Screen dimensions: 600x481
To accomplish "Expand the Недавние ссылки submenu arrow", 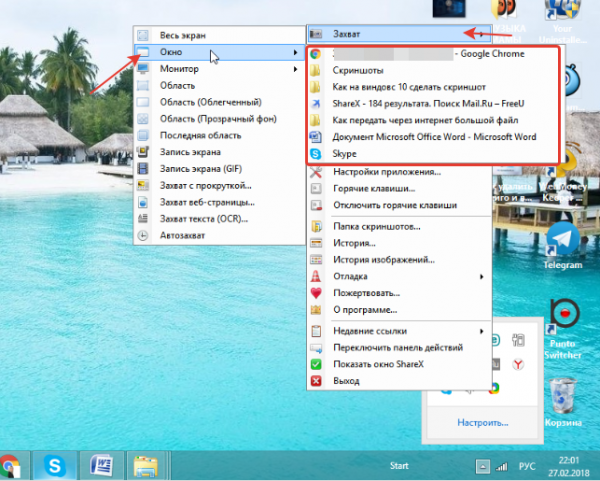I will tap(482, 331).
